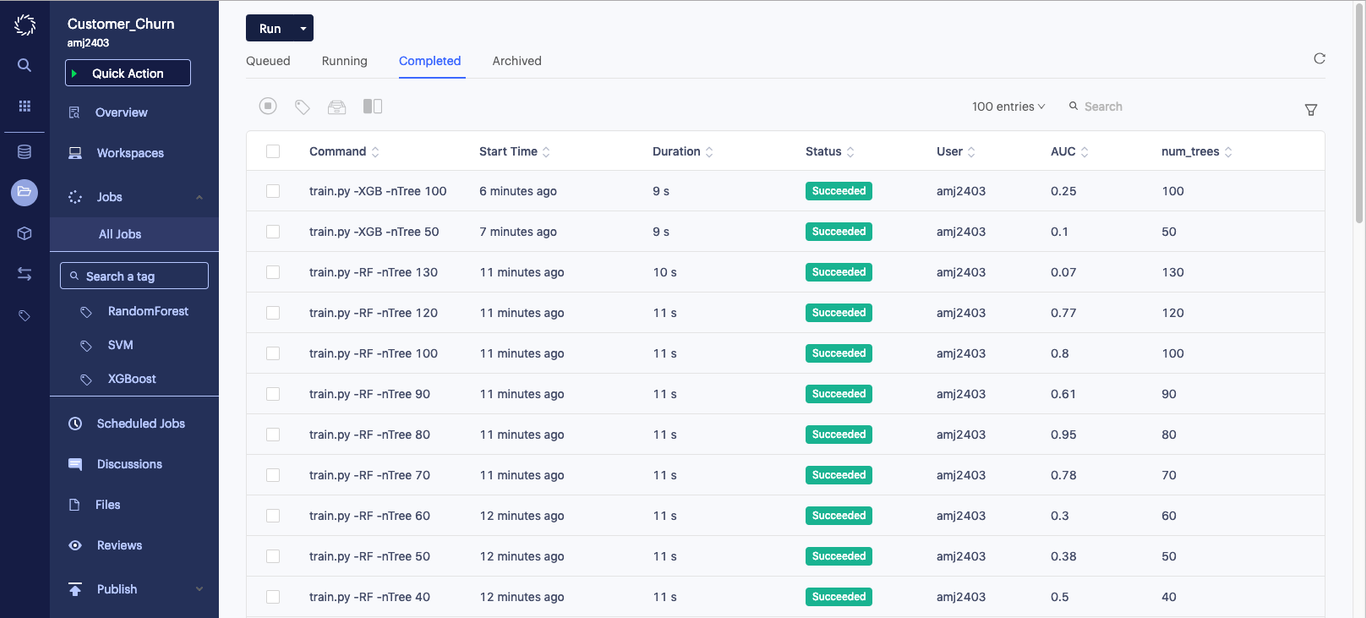Viewport: 1366px width, 618px height.
Task: Open the 100 entries dropdown
Action: click(1008, 106)
